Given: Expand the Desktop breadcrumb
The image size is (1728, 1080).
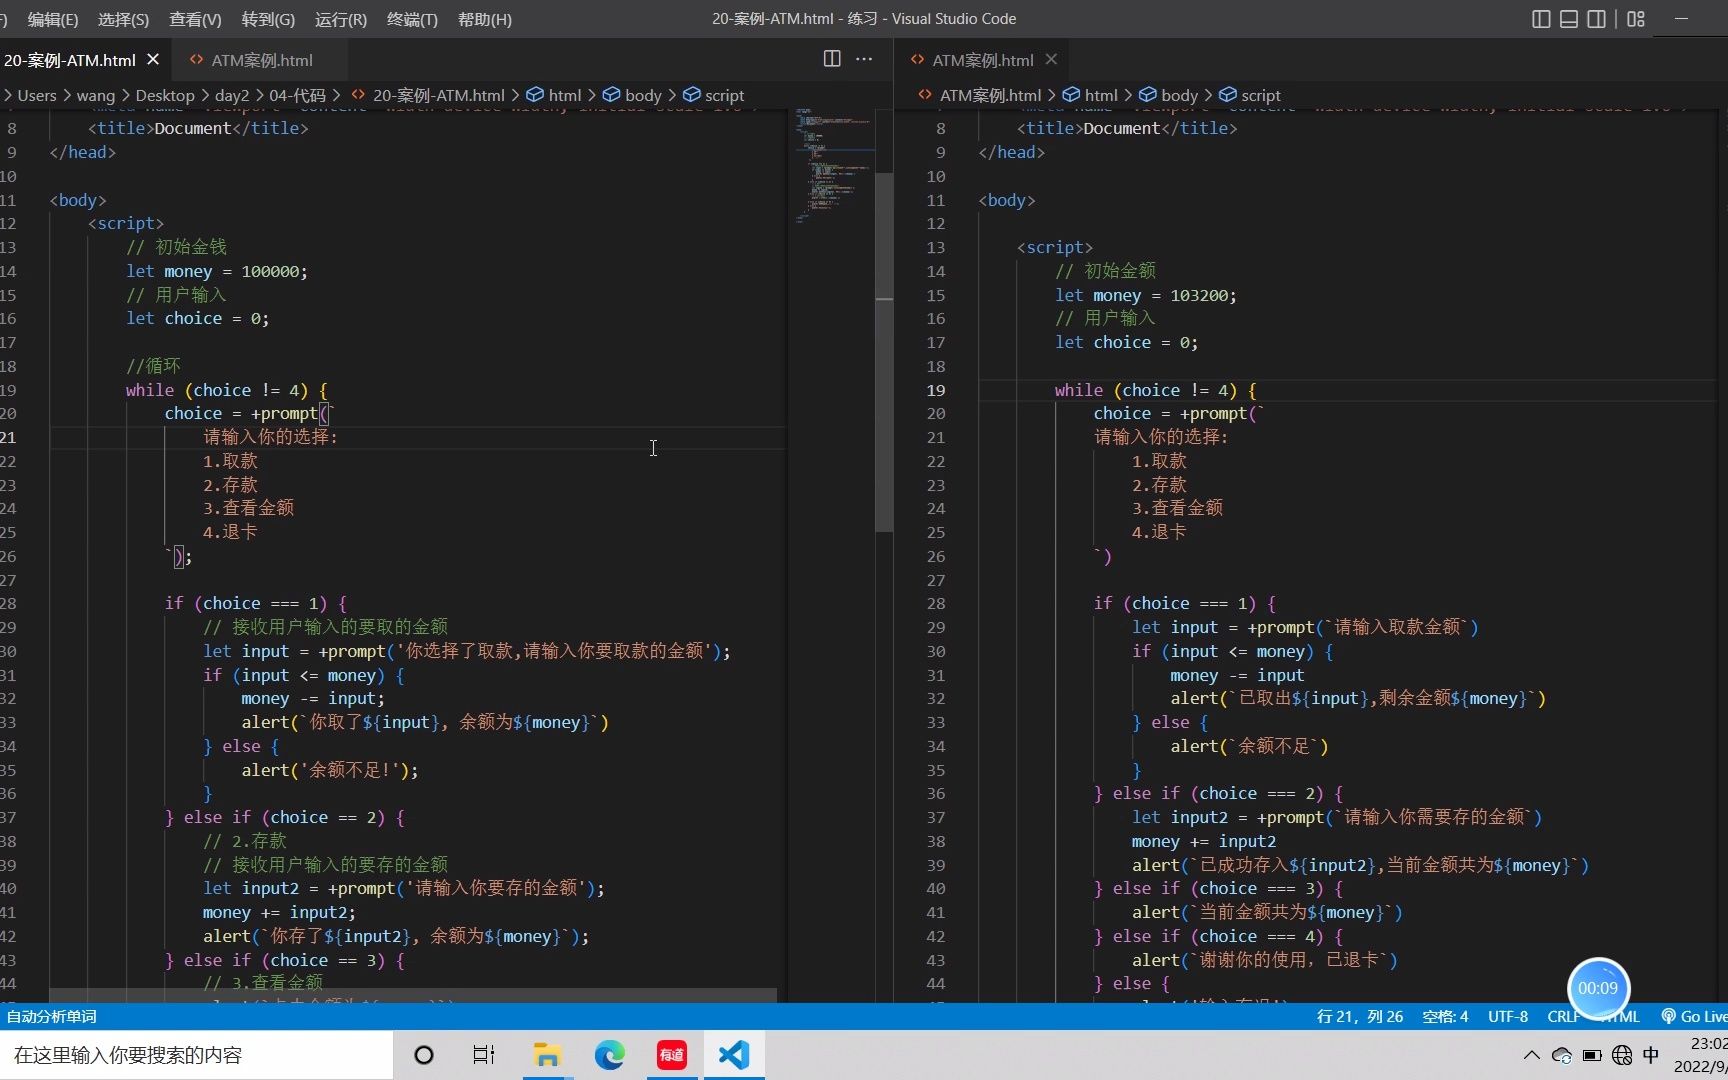Looking at the screenshot, I should pos(165,95).
